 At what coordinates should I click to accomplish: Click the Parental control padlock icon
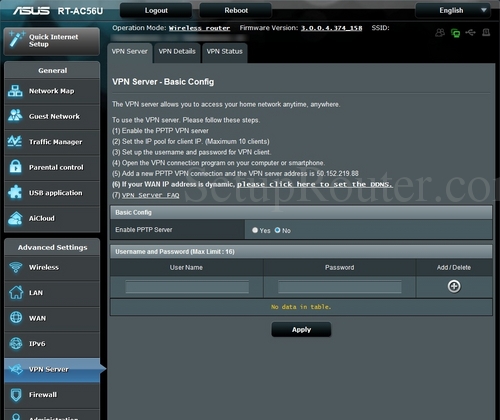(15, 167)
